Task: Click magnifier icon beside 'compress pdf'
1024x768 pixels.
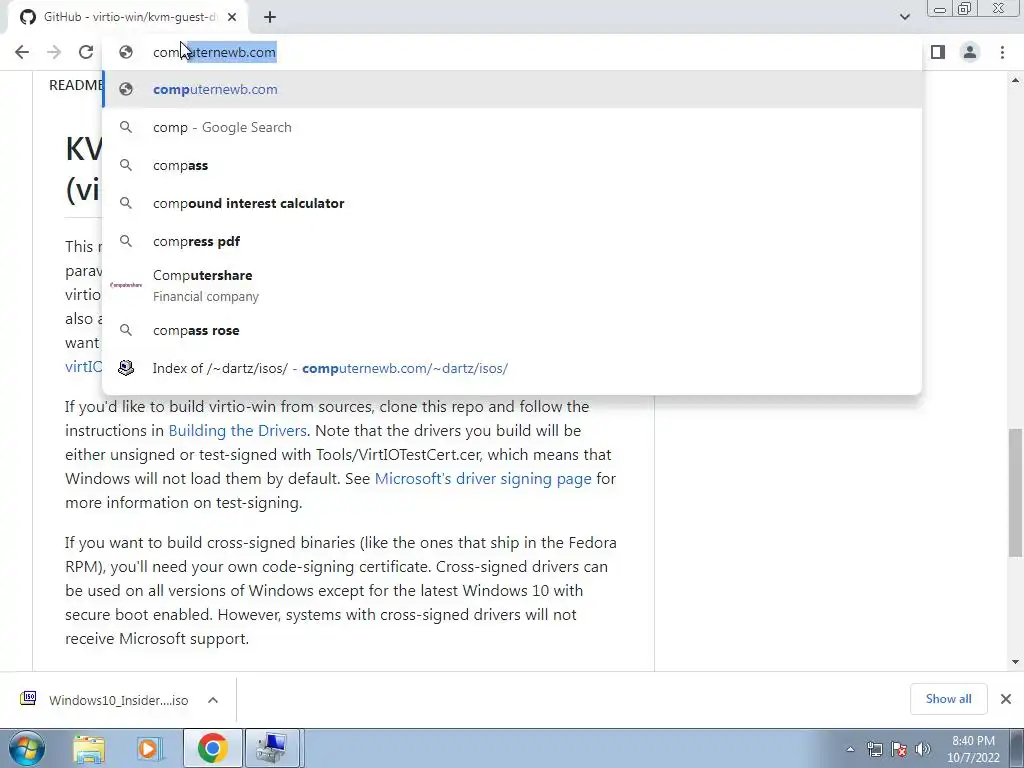Action: coord(126,241)
